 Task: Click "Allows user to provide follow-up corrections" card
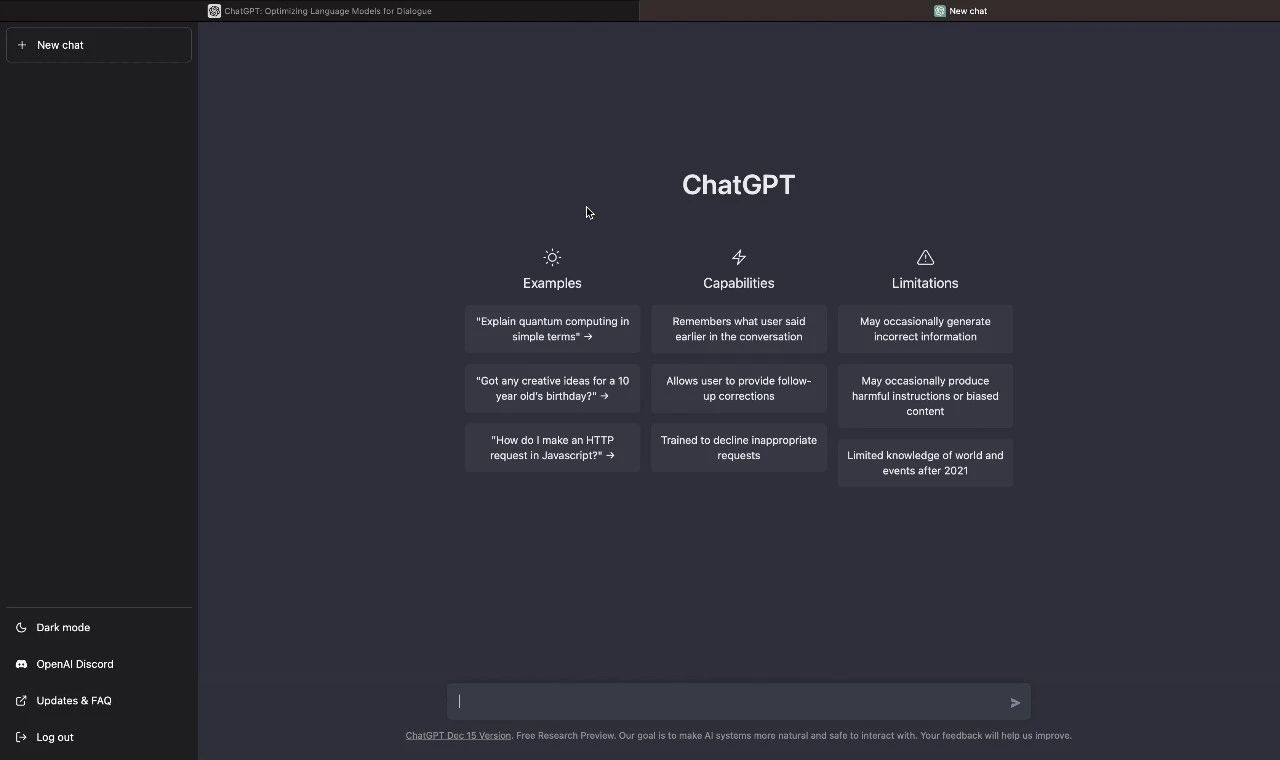(739, 388)
